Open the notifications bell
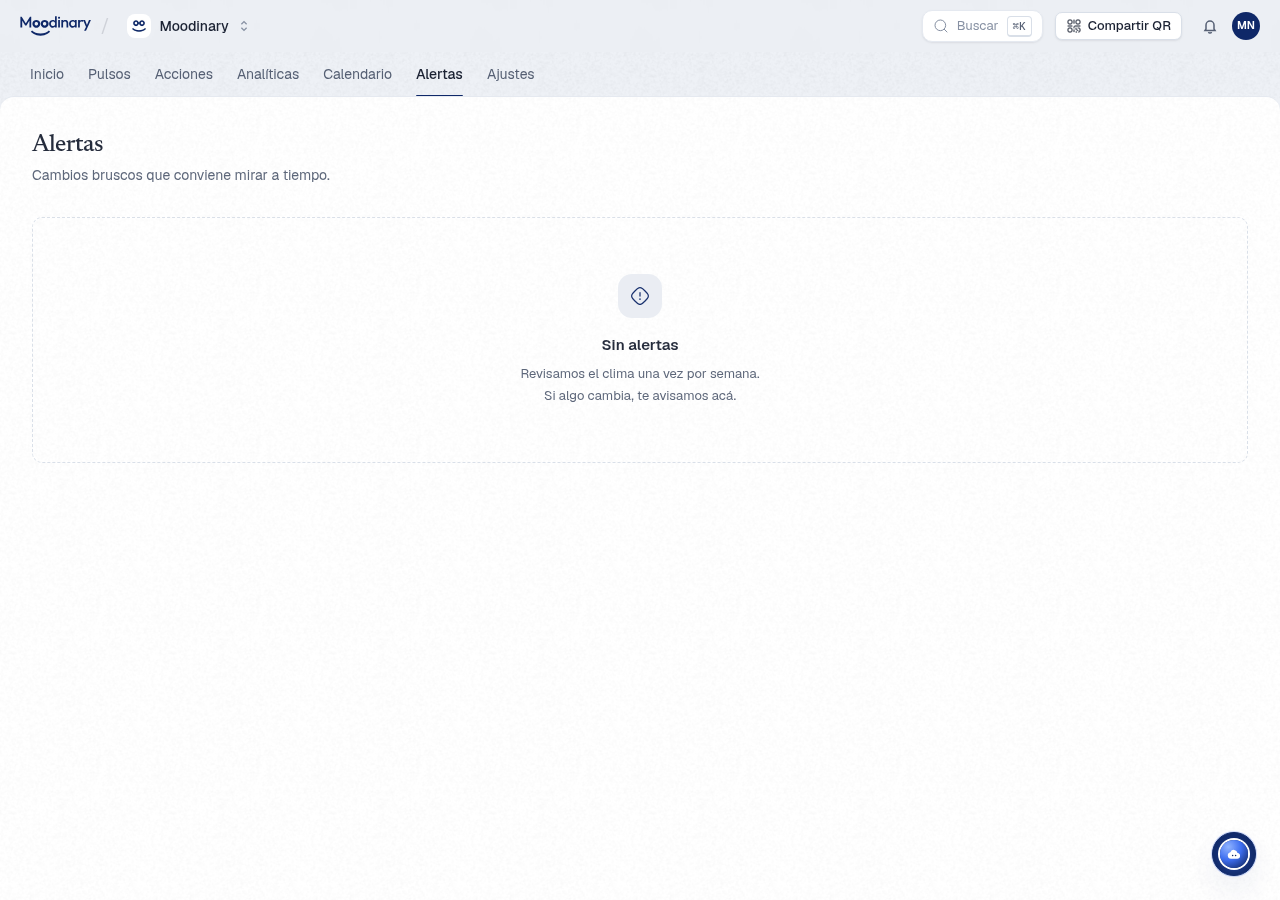The image size is (1280, 900). 1210,26
